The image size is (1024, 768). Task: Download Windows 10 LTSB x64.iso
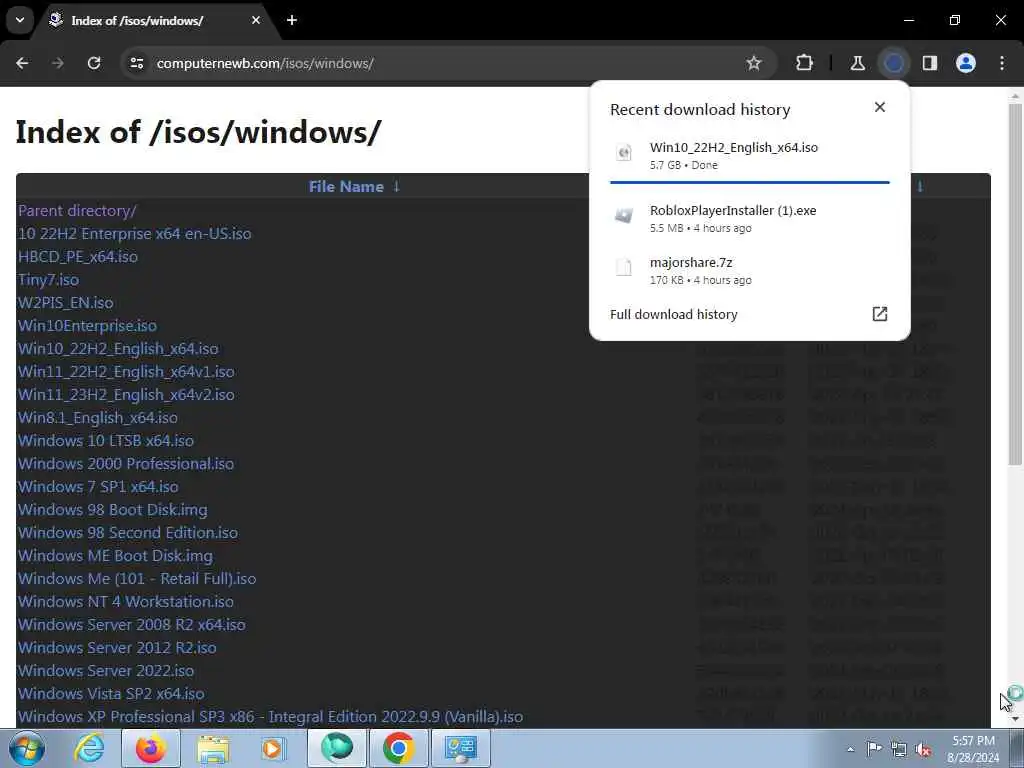(x=106, y=440)
